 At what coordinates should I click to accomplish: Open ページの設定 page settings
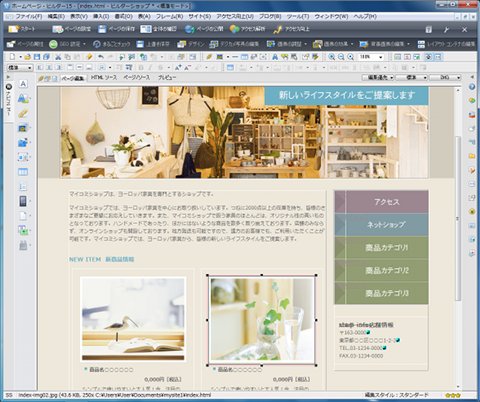[71, 29]
